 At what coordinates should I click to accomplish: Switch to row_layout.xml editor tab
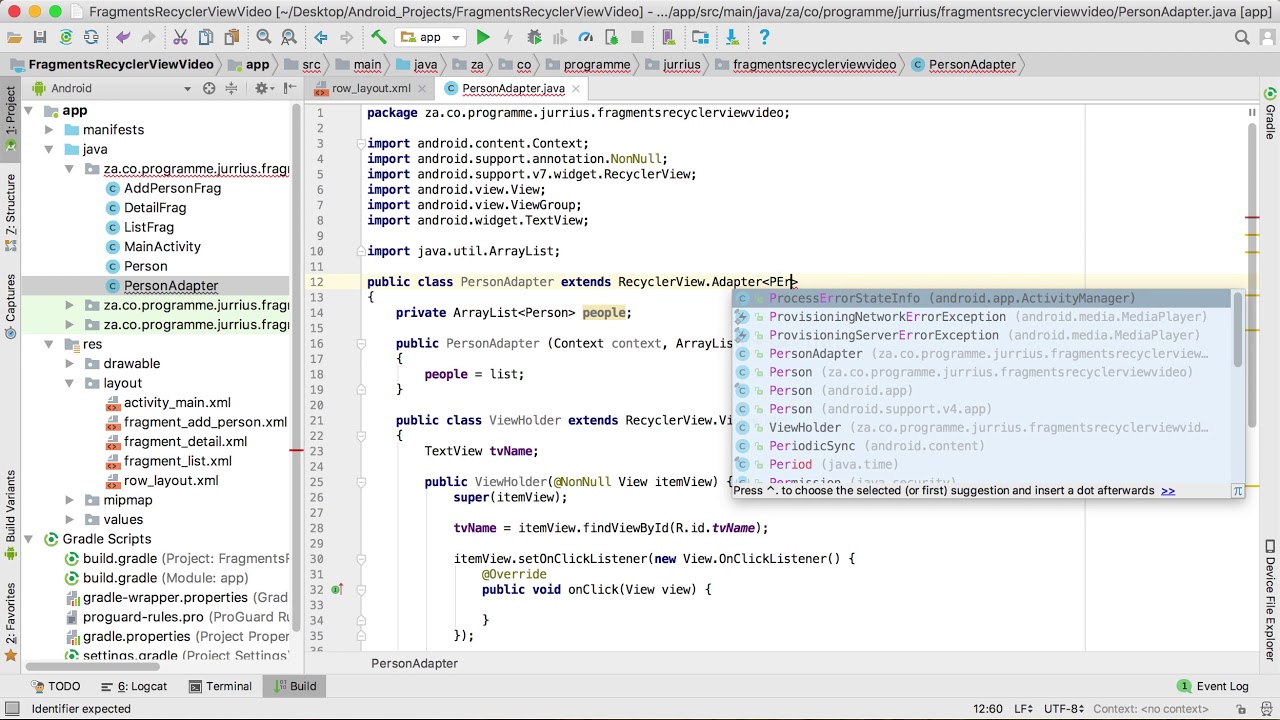pyautogui.click(x=371, y=88)
